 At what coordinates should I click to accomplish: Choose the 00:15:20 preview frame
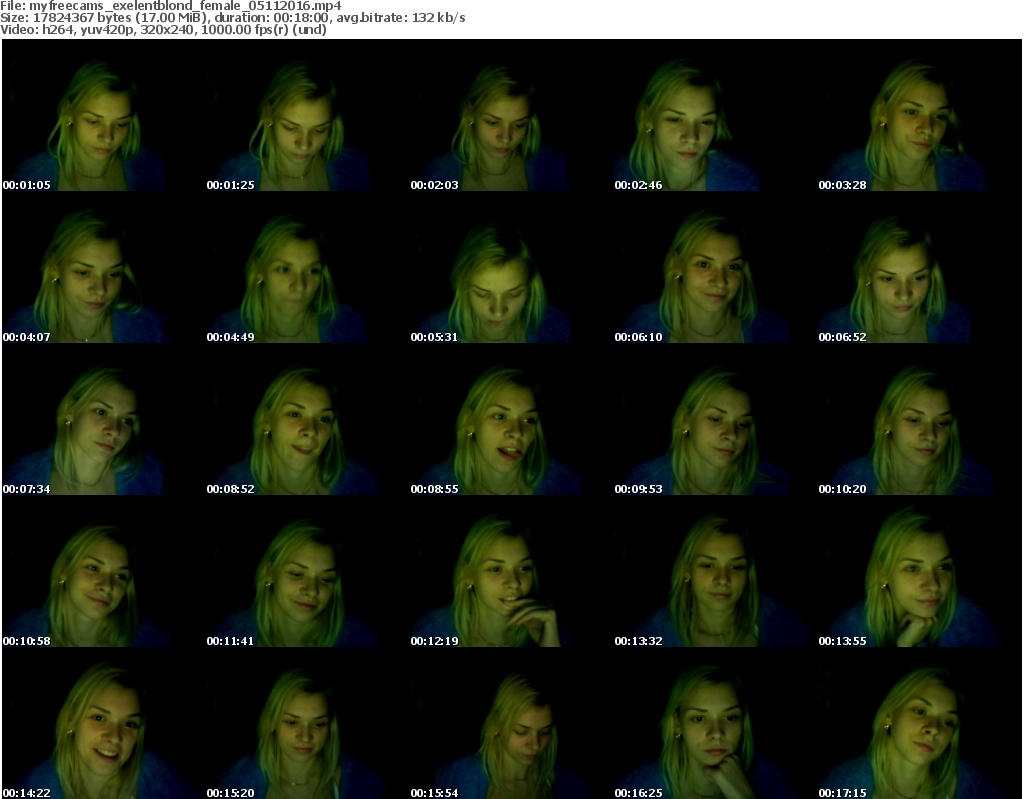pyautogui.click(x=308, y=723)
